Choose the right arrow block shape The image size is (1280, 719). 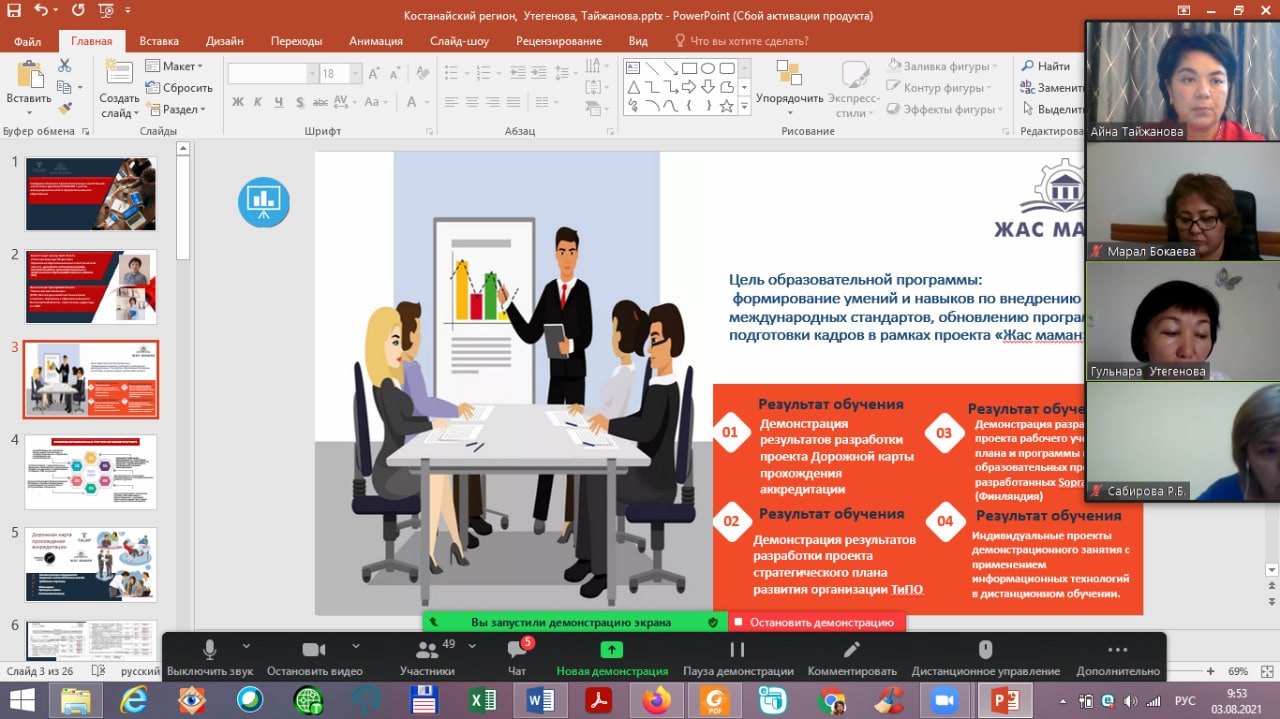coord(689,87)
